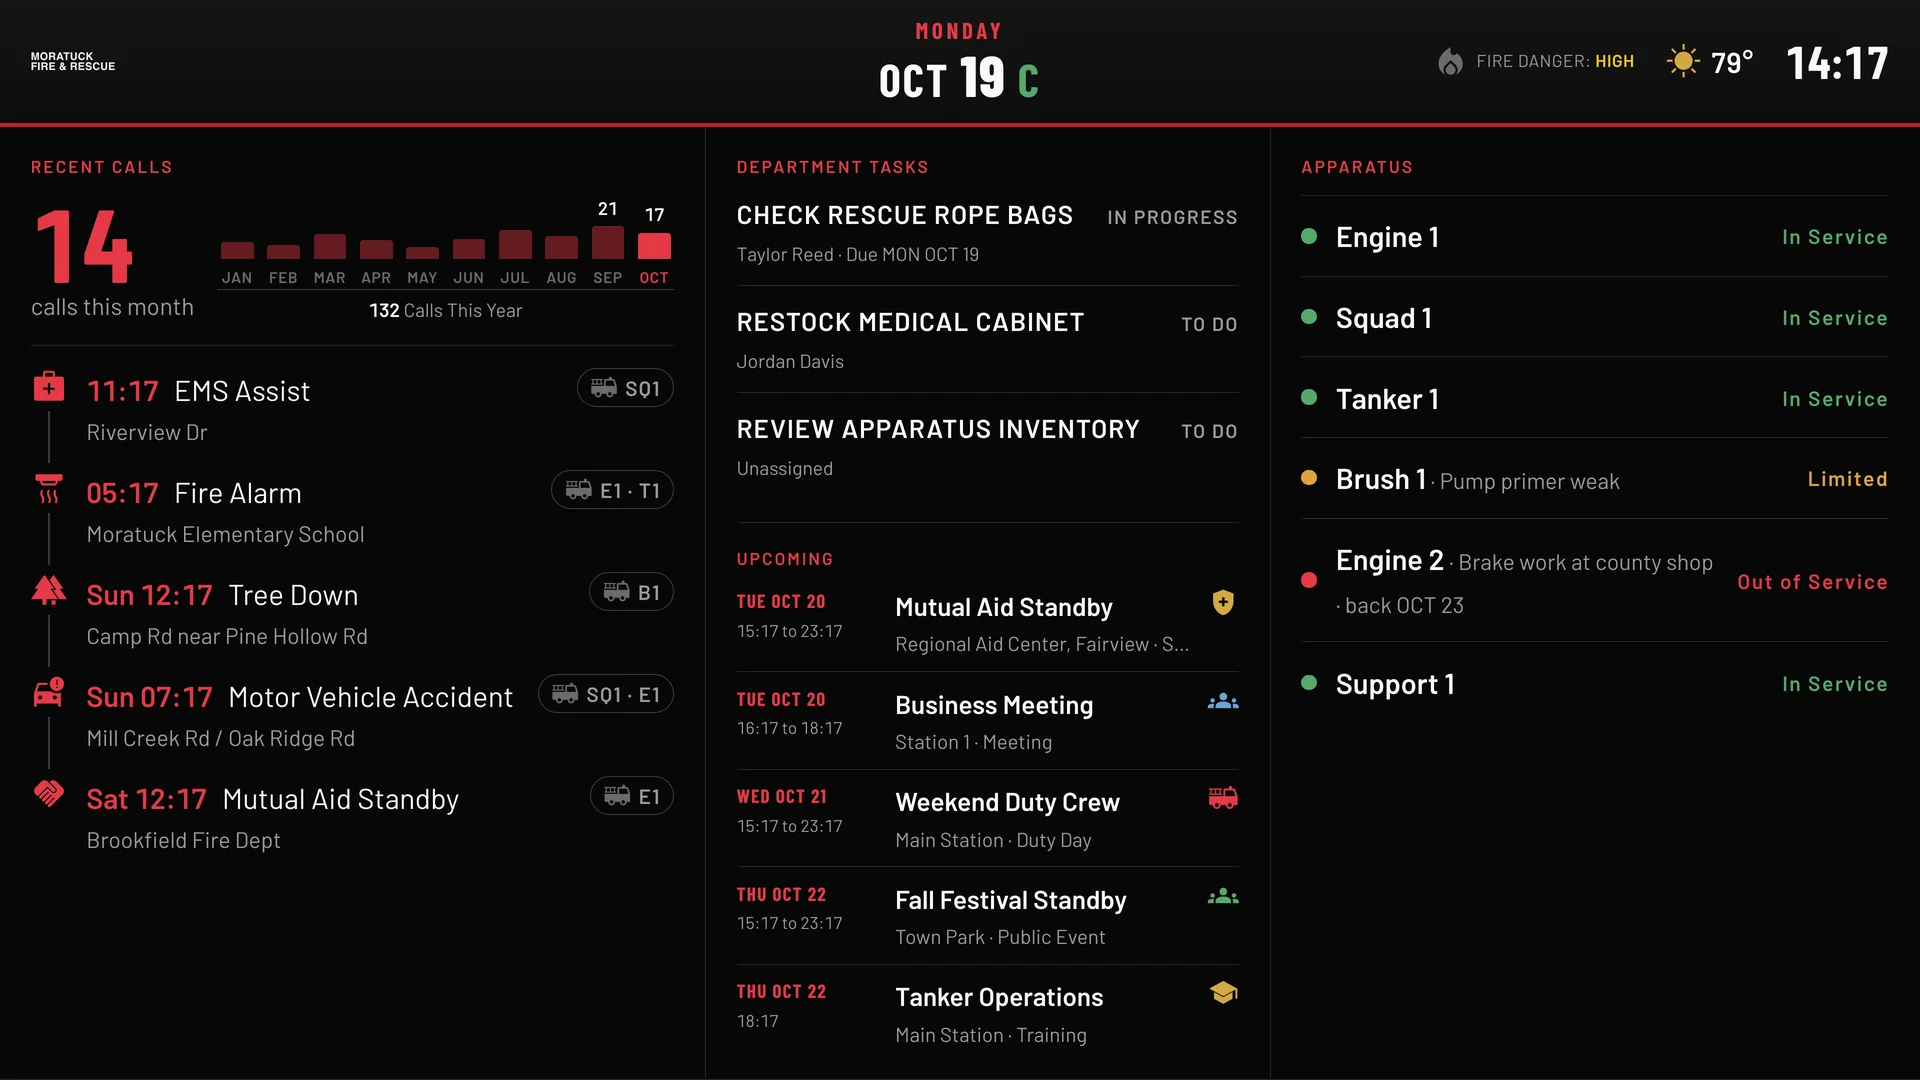Screen dimensions: 1920x1080
Task: Click the In Progress status label
Action: [1172, 218]
